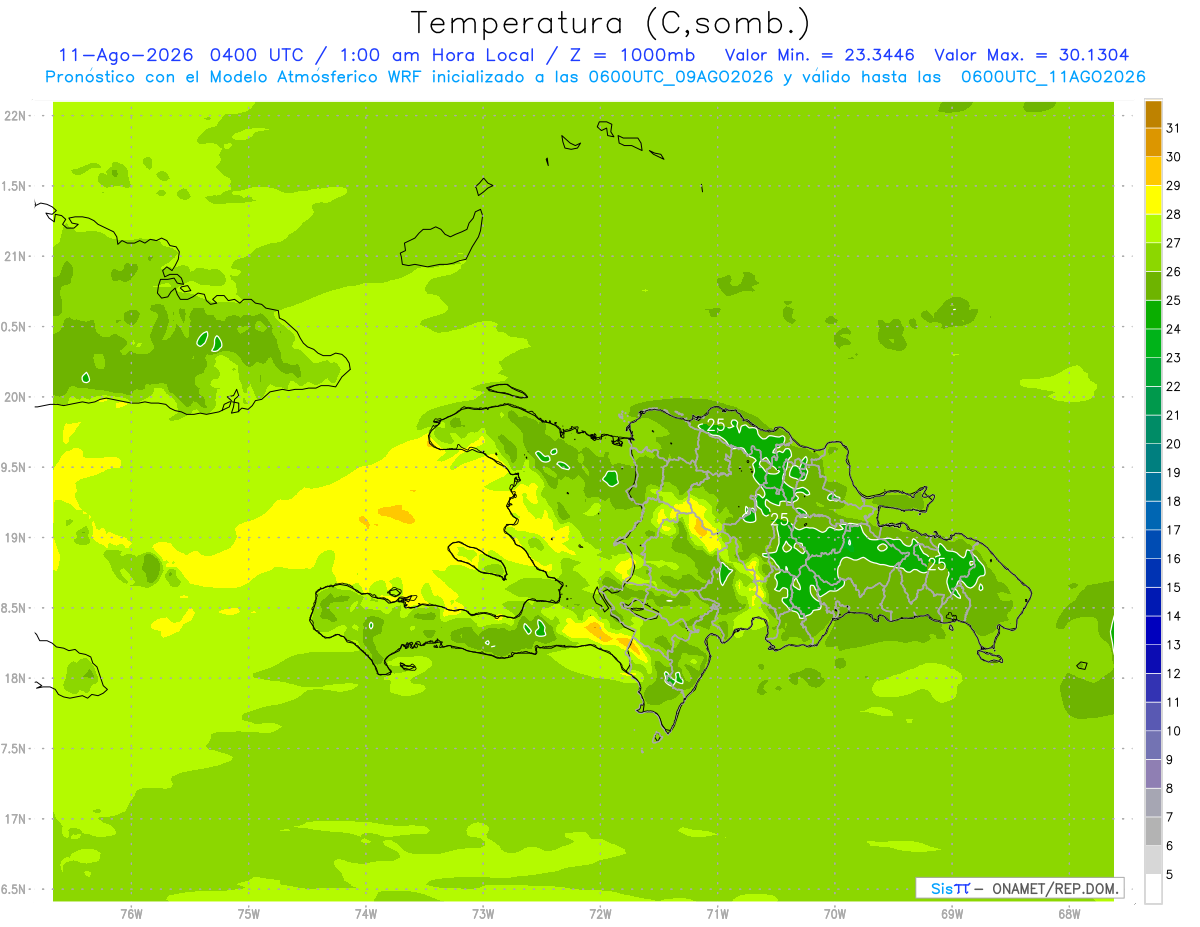The image size is (1200, 927).
Task: Select the purple swatch between 9 and 10
Action: [1153, 746]
